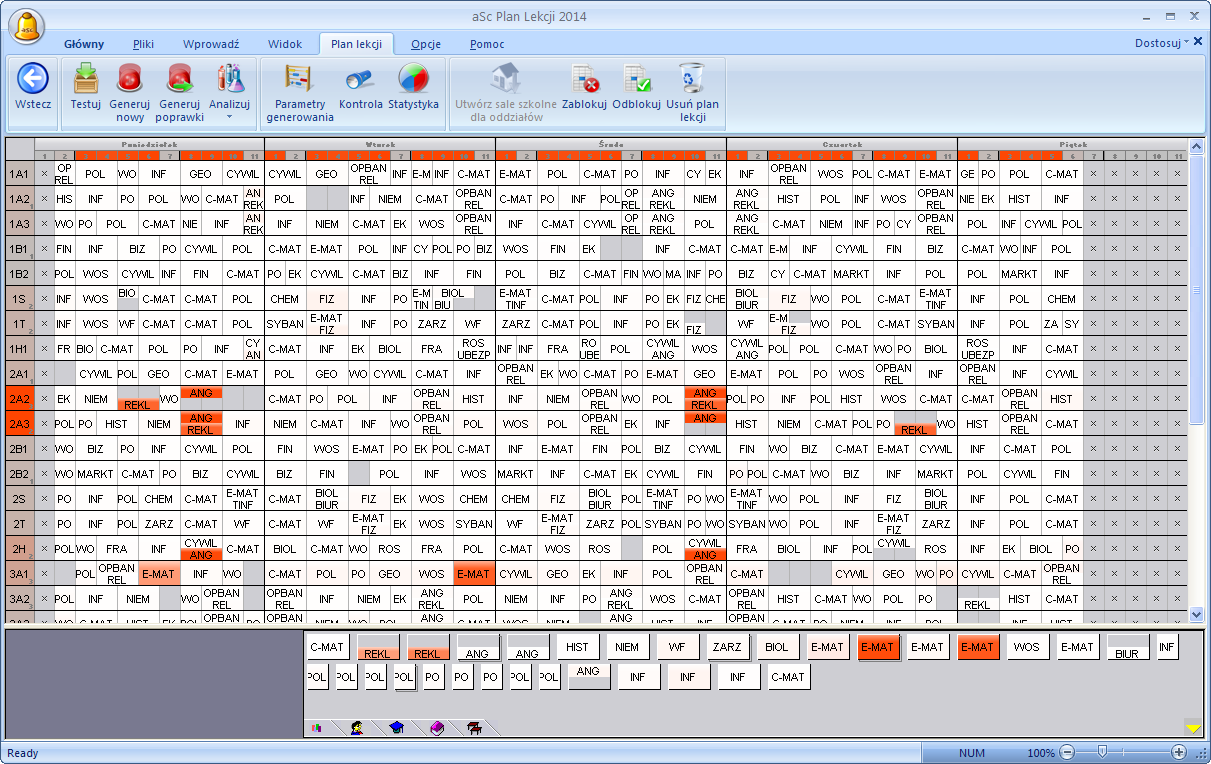This screenshot has height=764, width=1211.
Task: Open the Opcje ribbon tab
Action: 427,44
